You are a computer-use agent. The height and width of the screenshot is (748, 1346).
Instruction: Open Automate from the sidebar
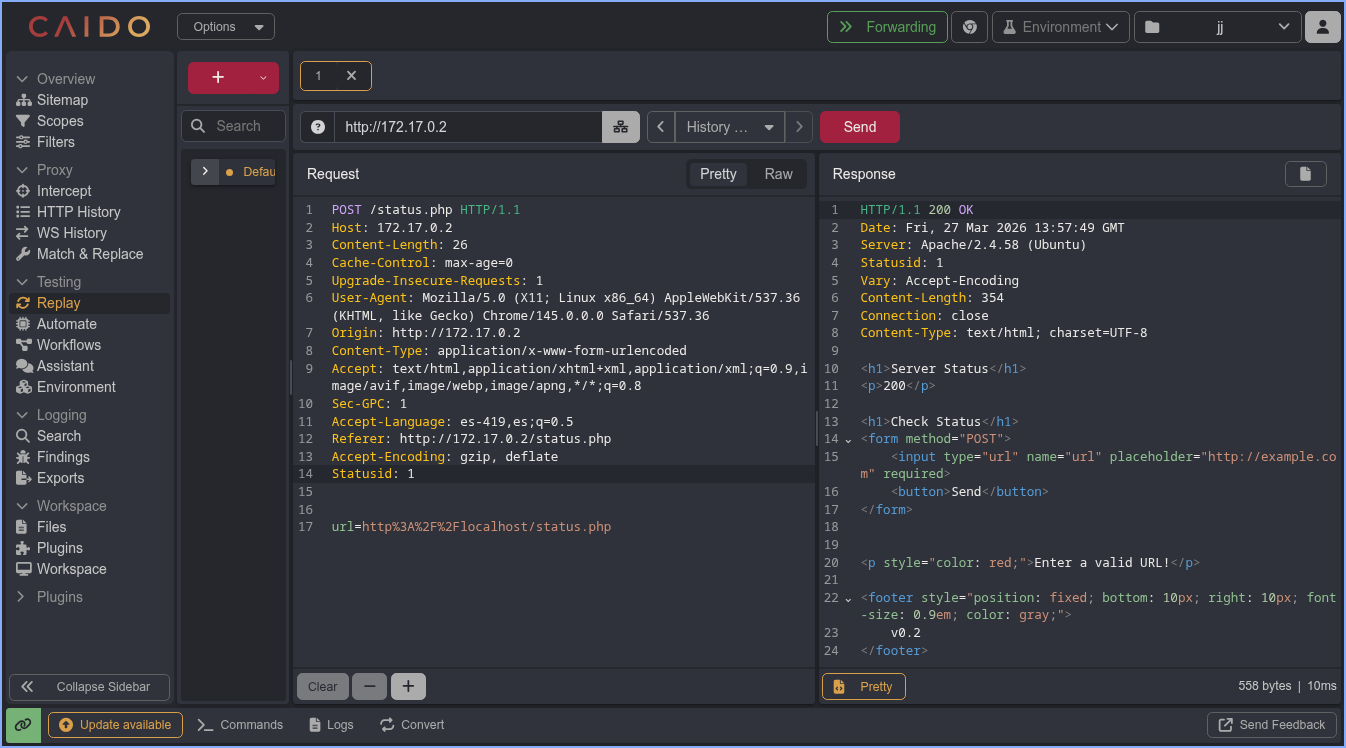coord(66,324)
